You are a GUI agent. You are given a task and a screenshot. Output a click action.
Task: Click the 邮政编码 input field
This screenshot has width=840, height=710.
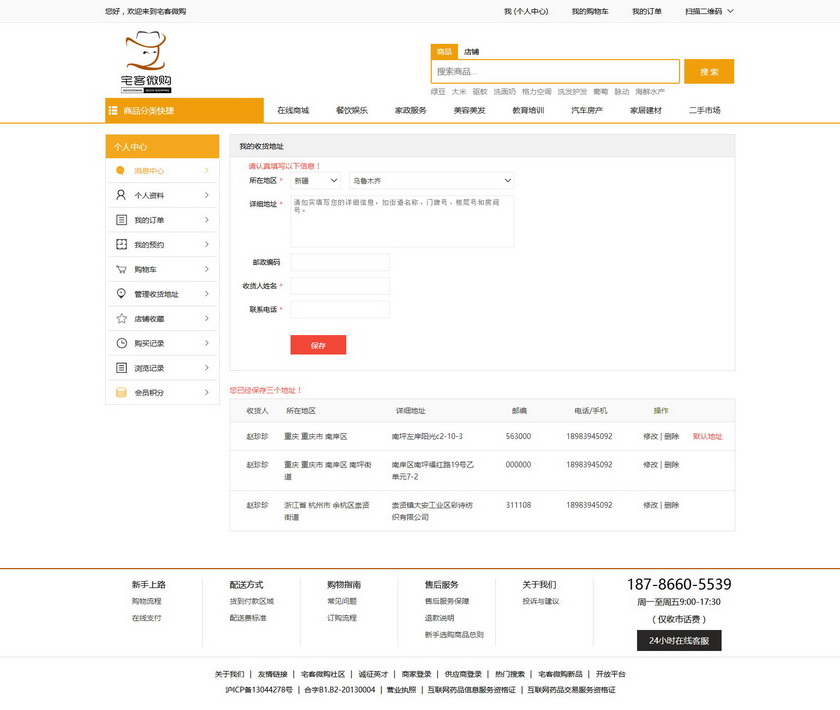pos(340,262)
